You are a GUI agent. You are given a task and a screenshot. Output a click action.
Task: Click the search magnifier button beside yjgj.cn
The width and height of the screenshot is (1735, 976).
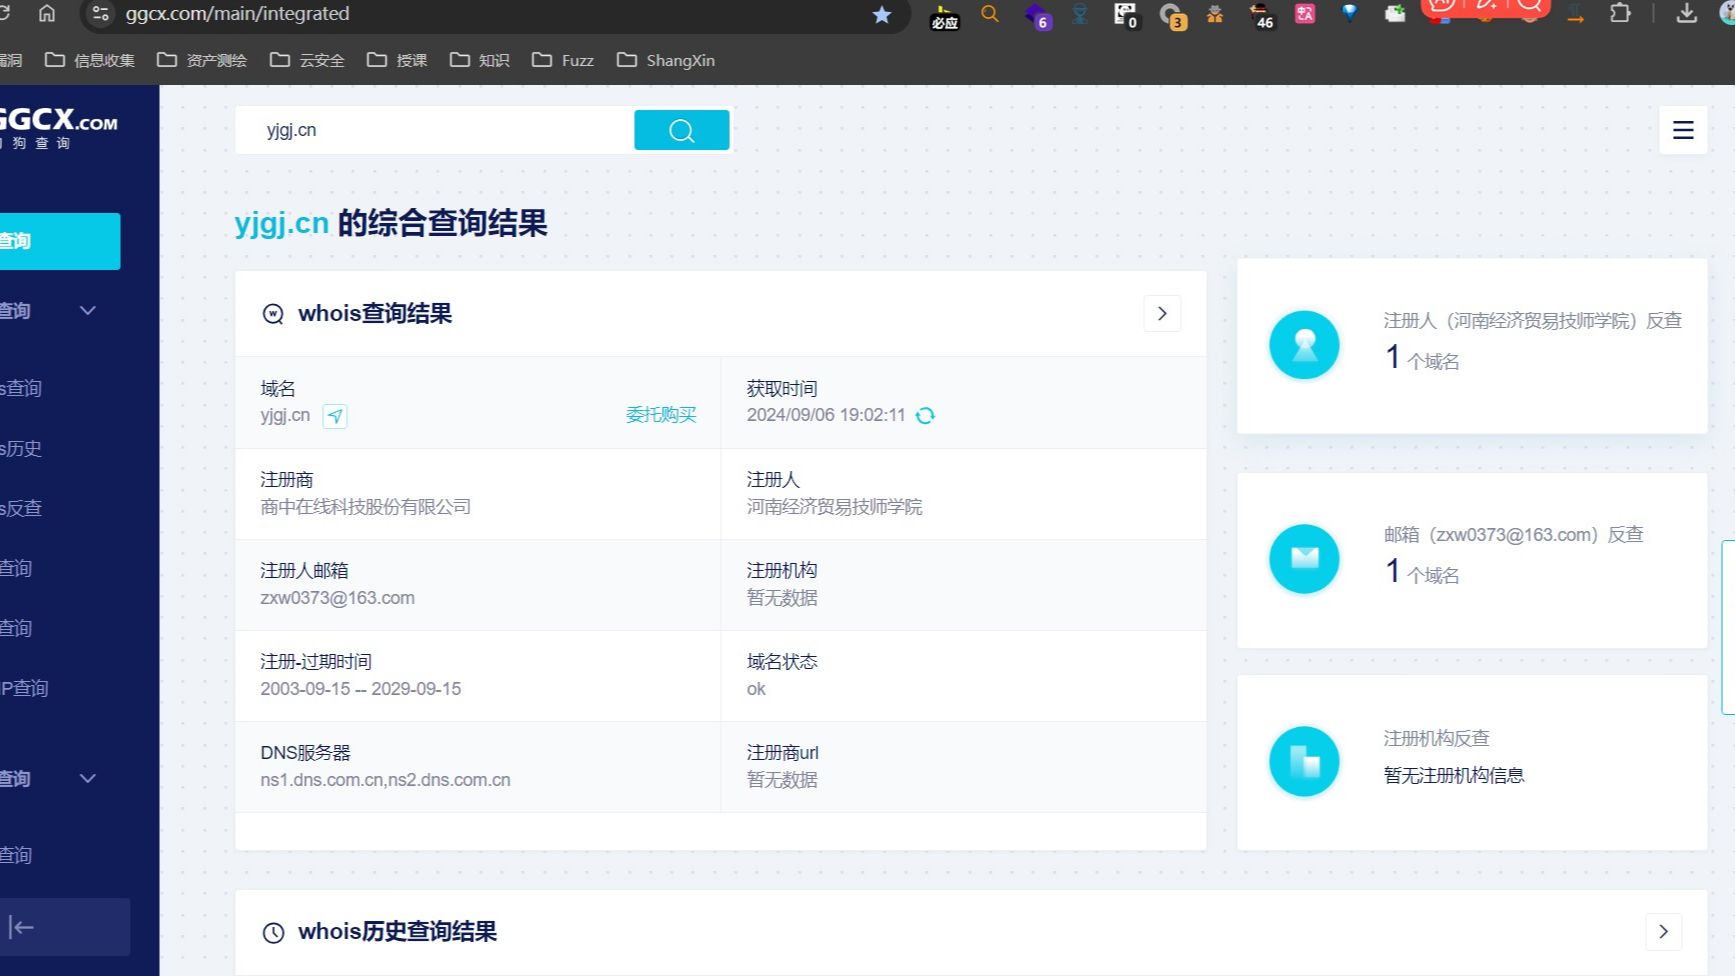pos(681,130)
